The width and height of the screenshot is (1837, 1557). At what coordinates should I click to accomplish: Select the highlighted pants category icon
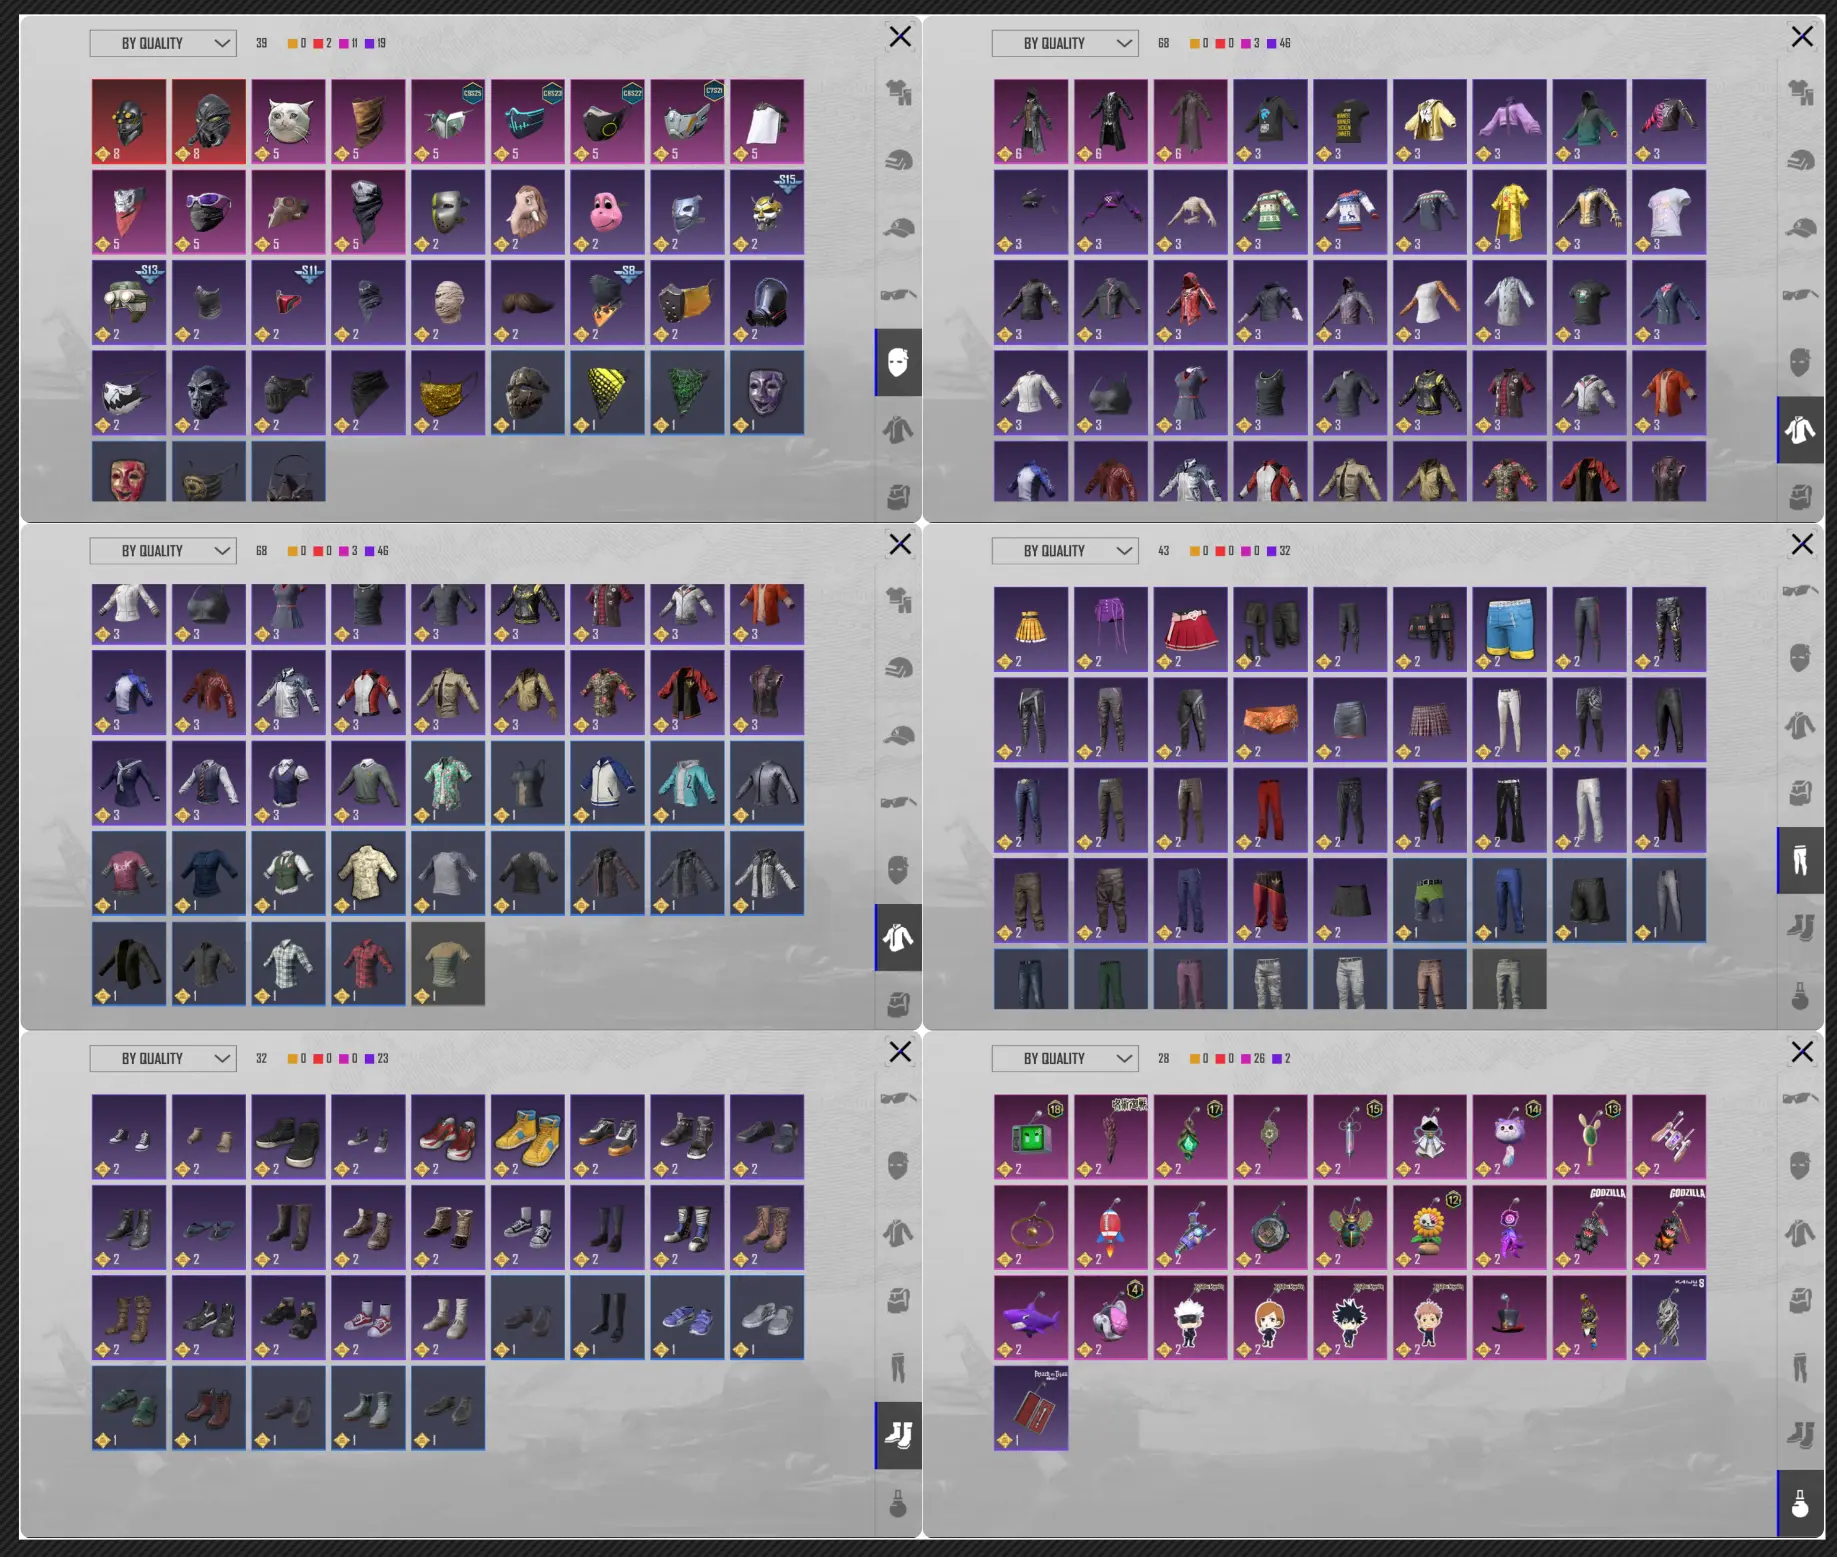(1800, 860)
